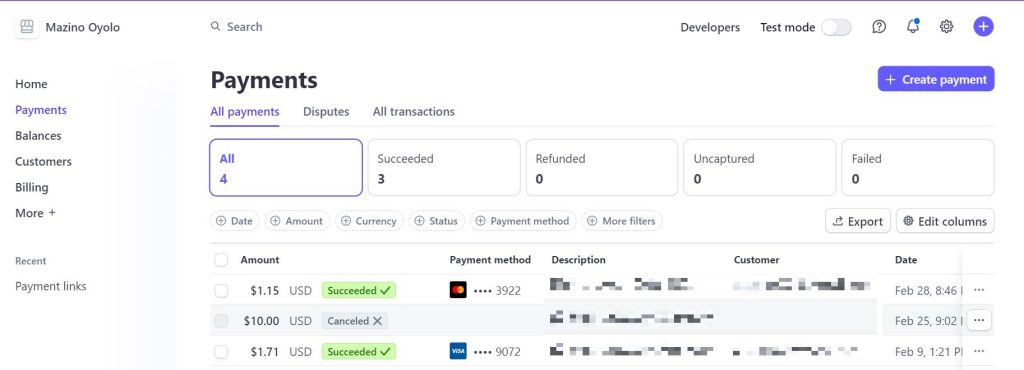
Task: Click the purple plus create icon
Action: tap(984, 27)
